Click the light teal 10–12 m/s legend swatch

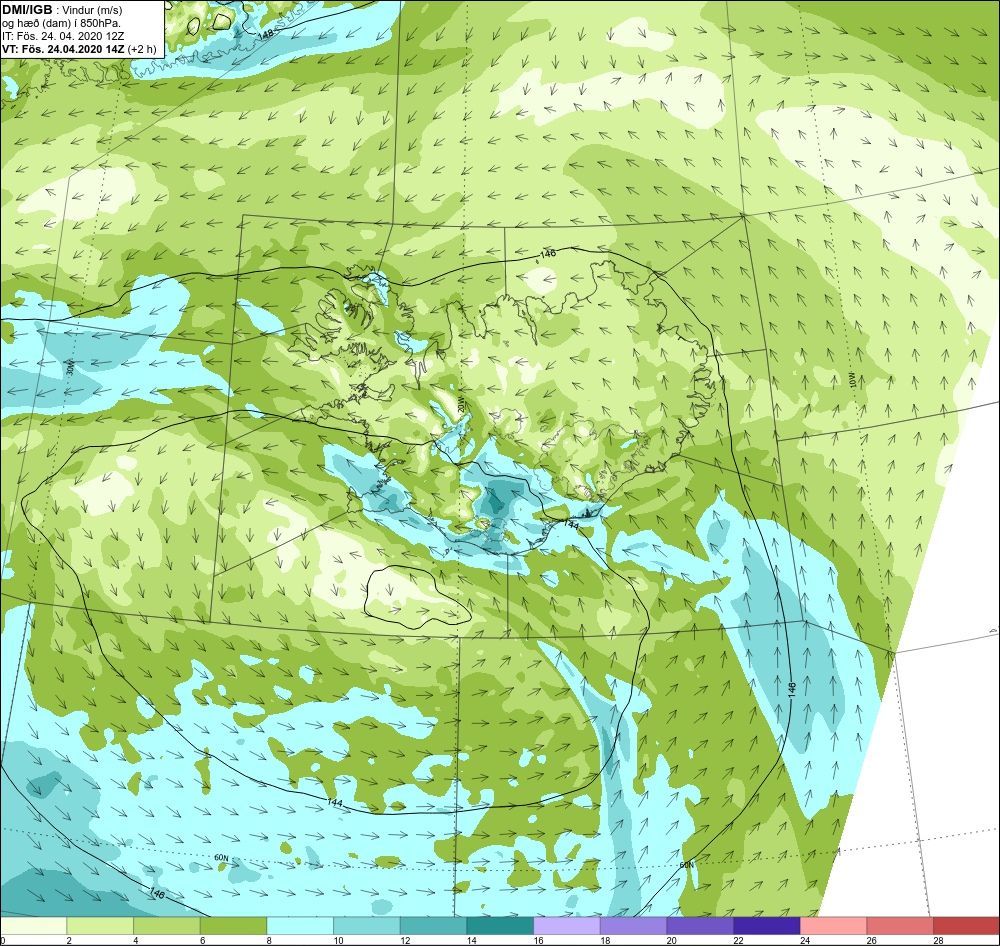367,925
